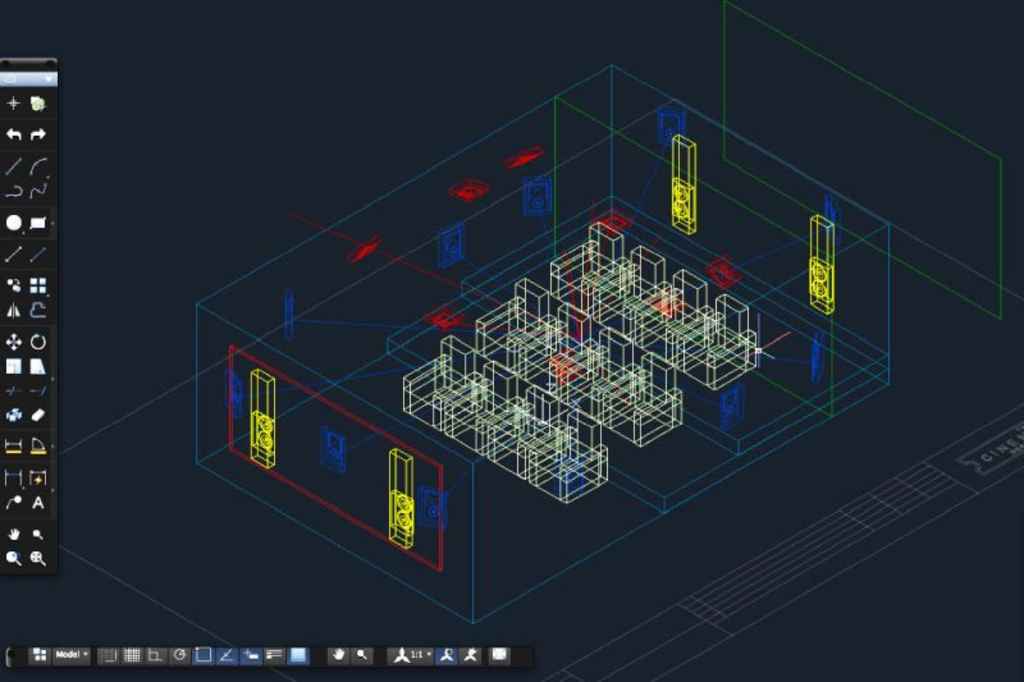Viewport: 1024px width, 682px height.
Task: Select the Move tool
Action: pyautogui.click(x=14, y=342)
